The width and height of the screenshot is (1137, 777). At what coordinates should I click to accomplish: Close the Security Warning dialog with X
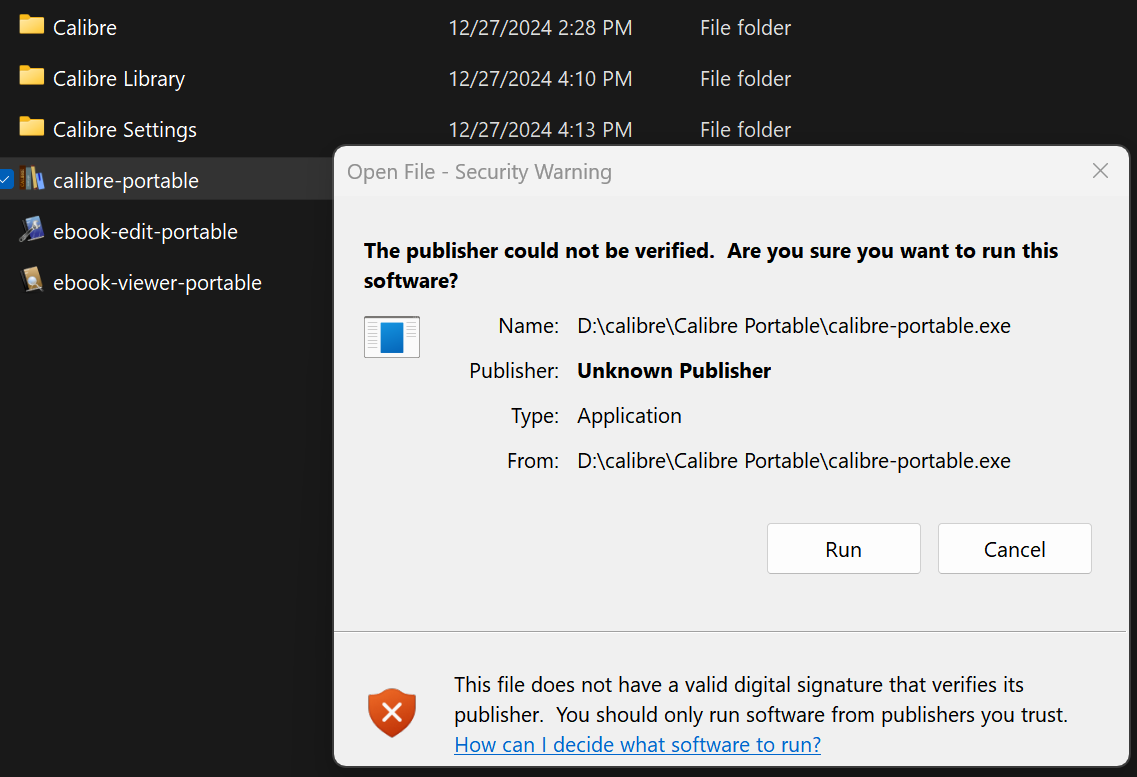pyautogui.click(x=1100, y=170)
